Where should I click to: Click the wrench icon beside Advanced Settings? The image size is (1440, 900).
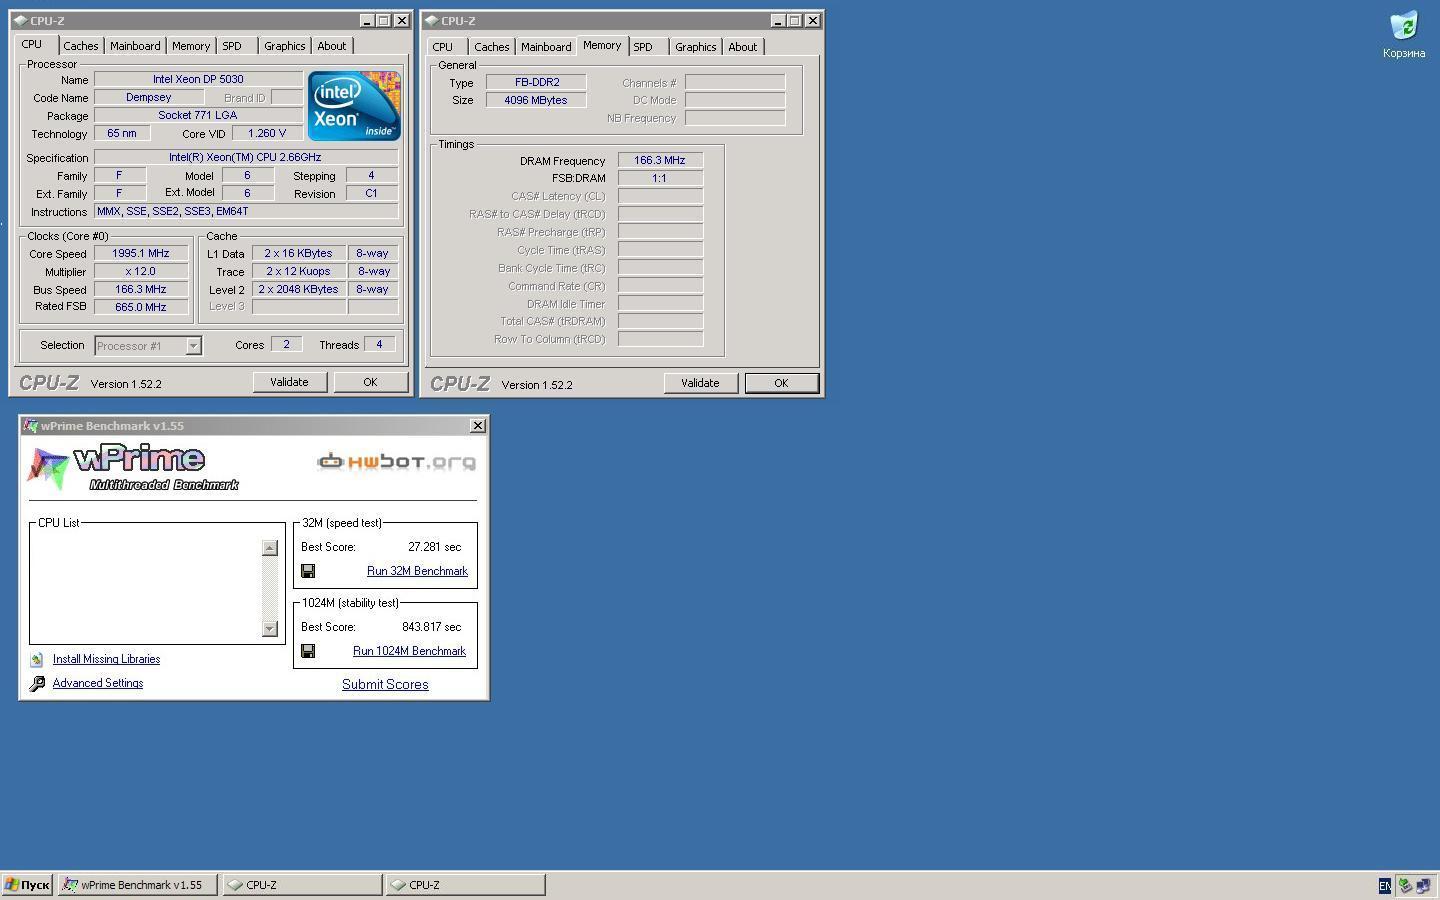[x=37, y=683]
